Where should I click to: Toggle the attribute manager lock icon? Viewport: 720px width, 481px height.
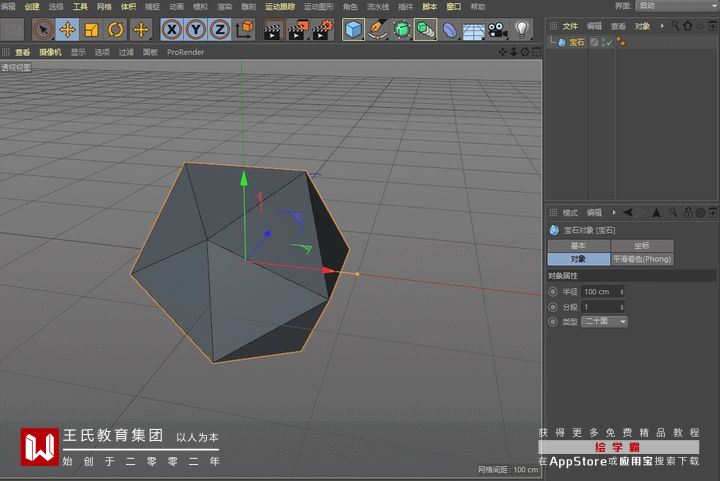coord(688,212)
